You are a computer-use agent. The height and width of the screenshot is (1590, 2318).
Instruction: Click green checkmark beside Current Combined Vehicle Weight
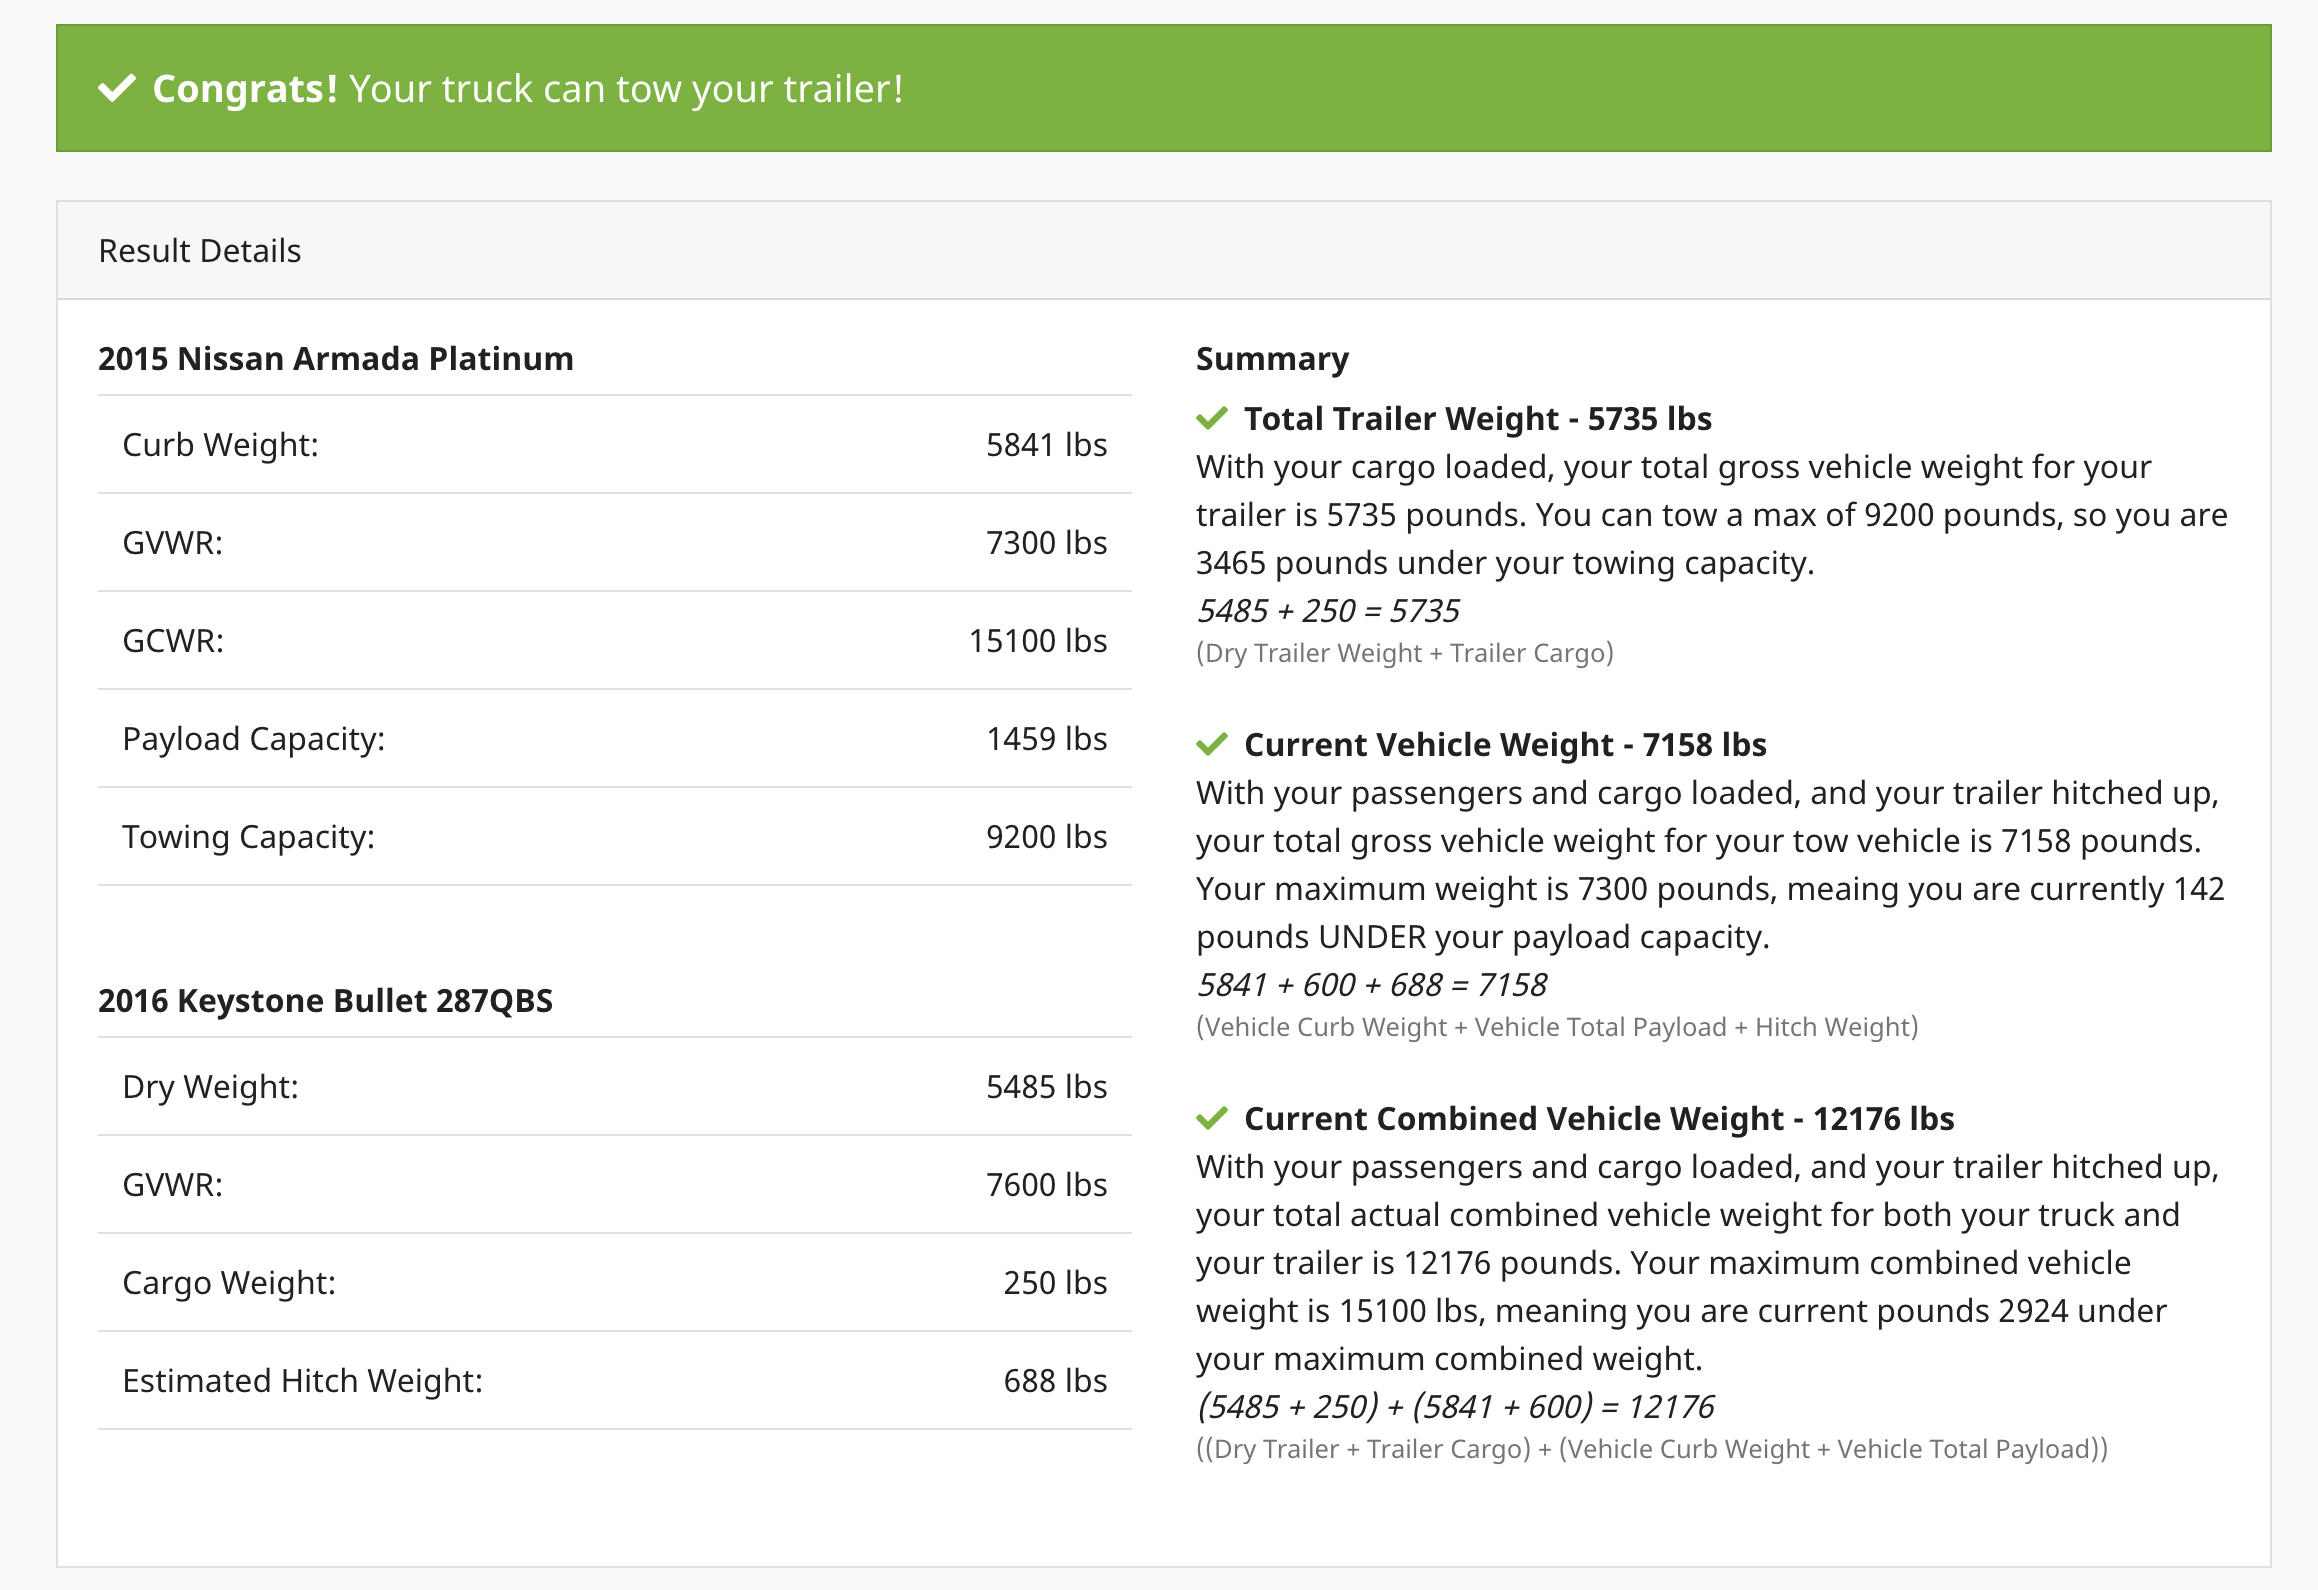[x=1211, y=1119]
